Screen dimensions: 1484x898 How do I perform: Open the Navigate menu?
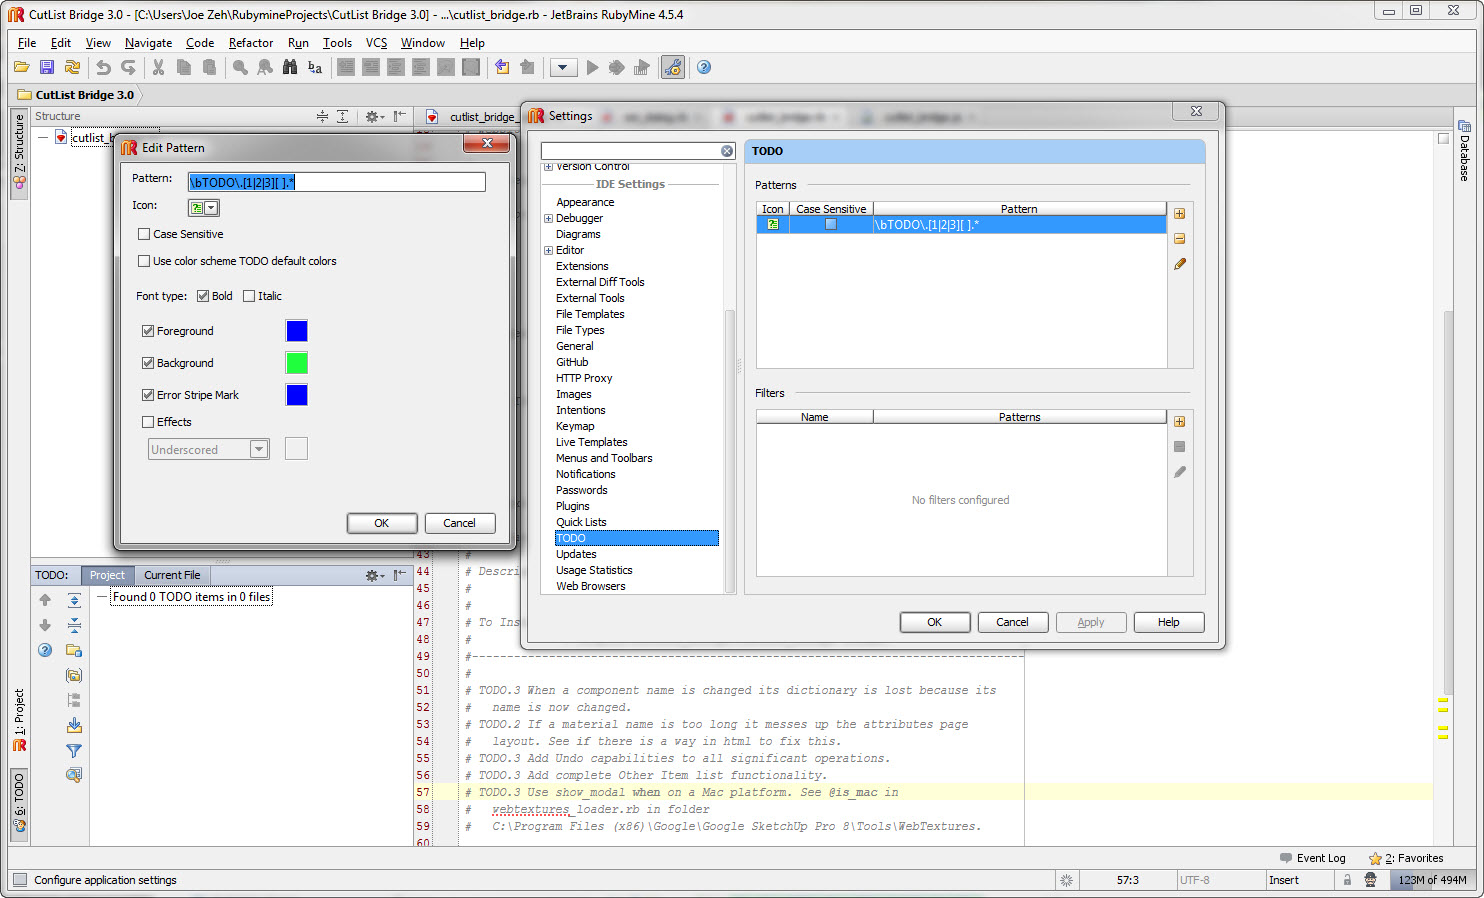coord(148,43)
